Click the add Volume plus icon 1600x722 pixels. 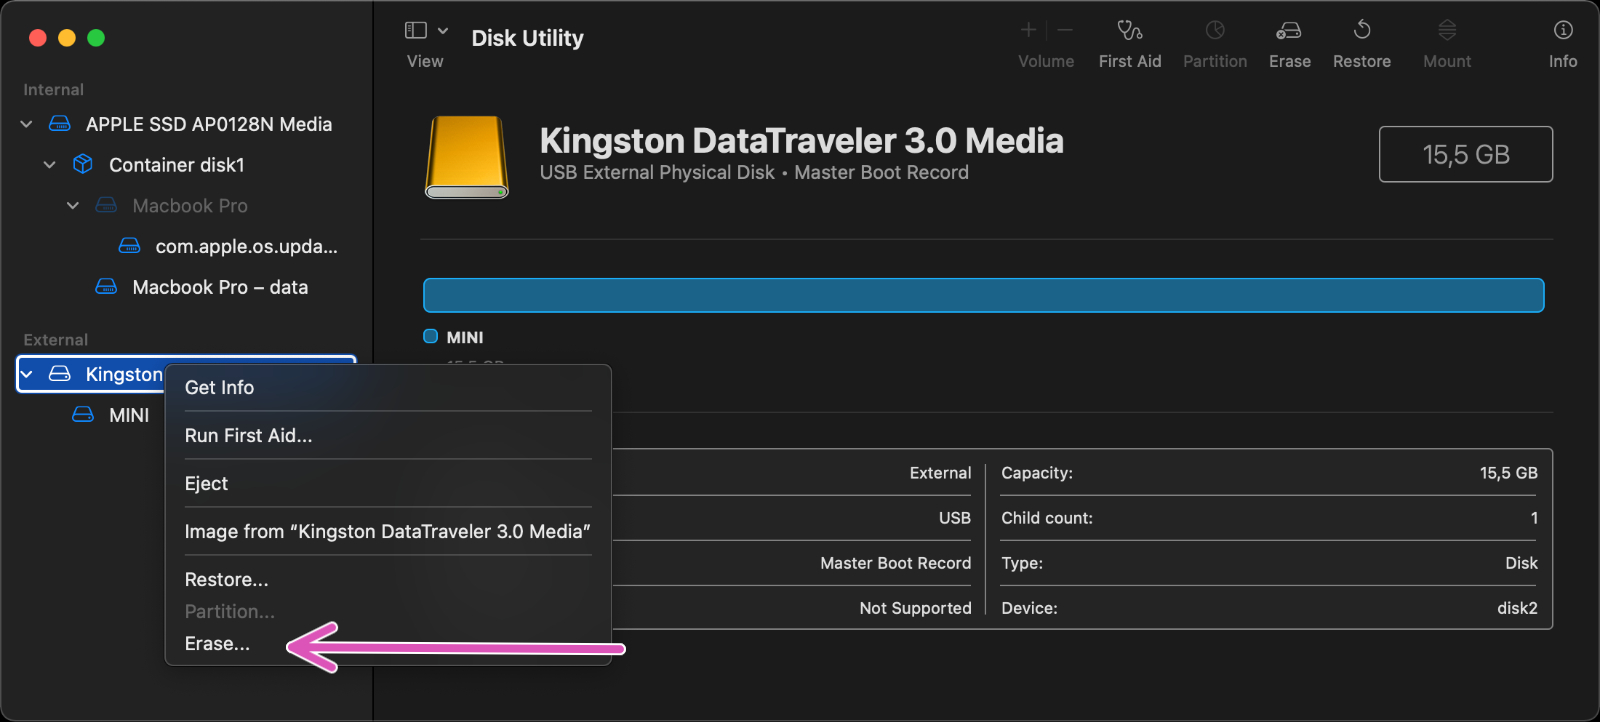1028,30
